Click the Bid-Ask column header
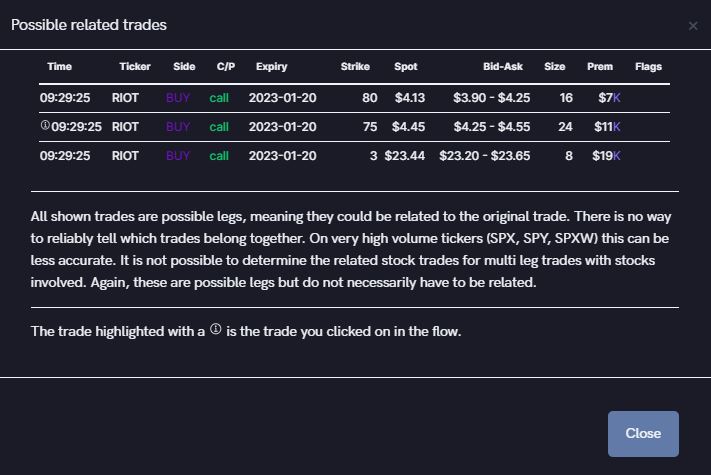 503,67
